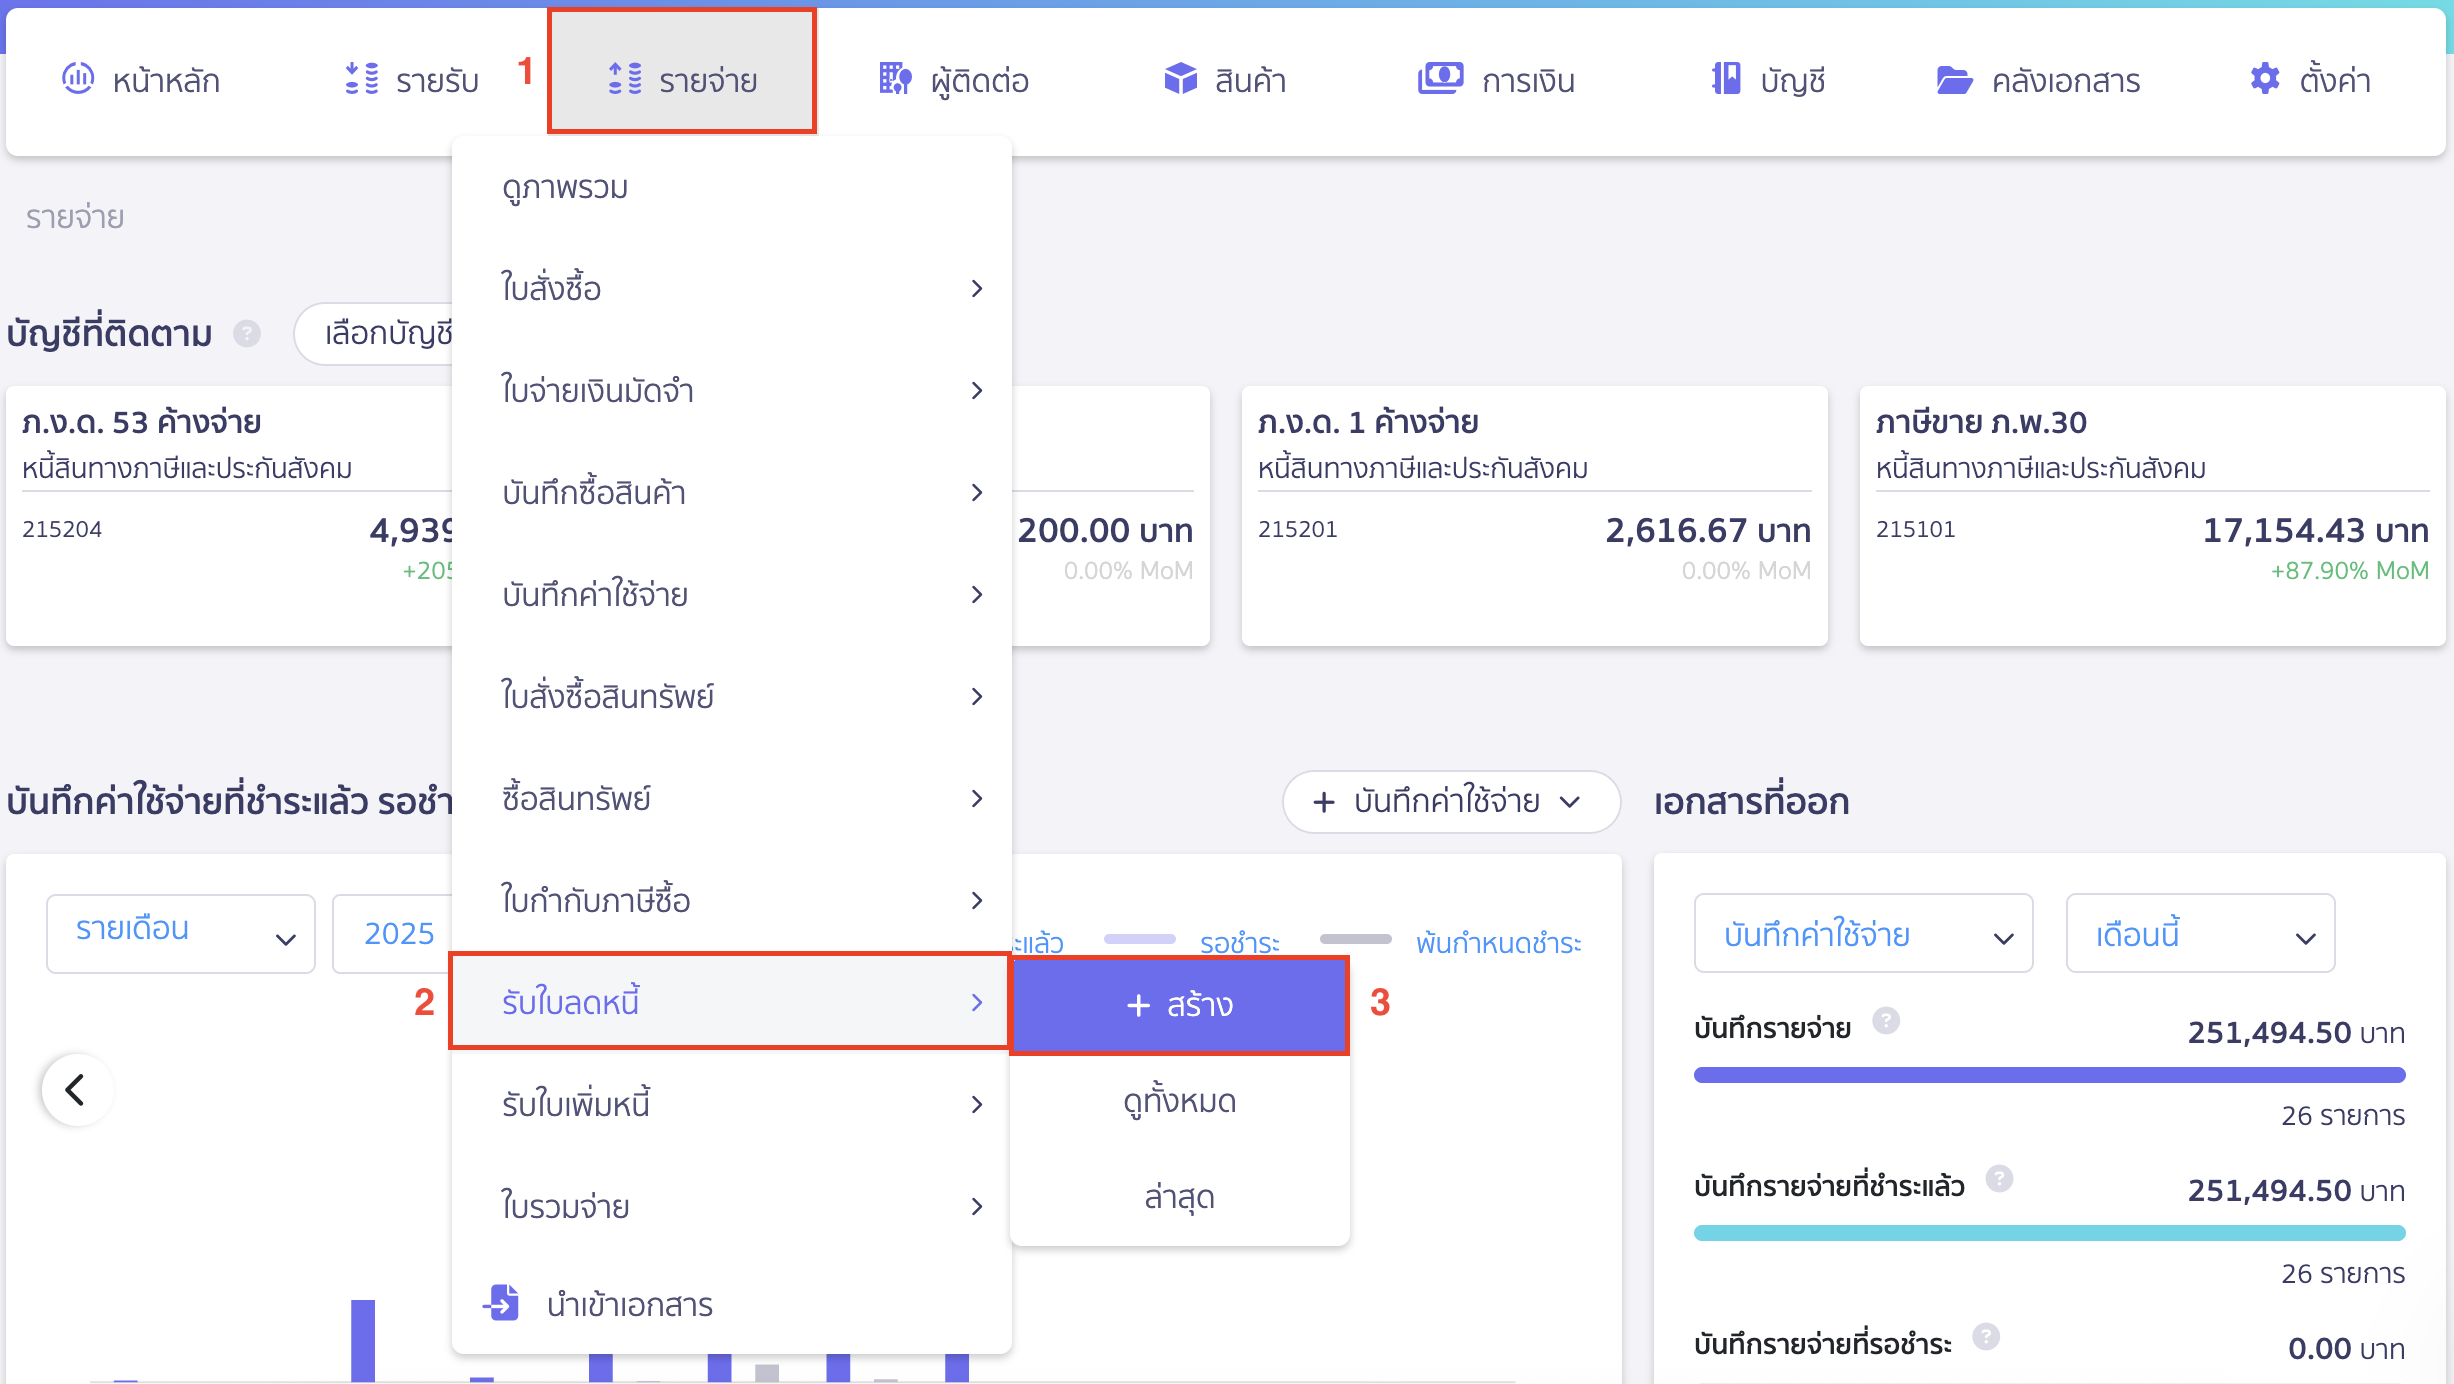Click account code 215204
Viewport: 2454px width, 1384px height.
(x=62, y=529)
